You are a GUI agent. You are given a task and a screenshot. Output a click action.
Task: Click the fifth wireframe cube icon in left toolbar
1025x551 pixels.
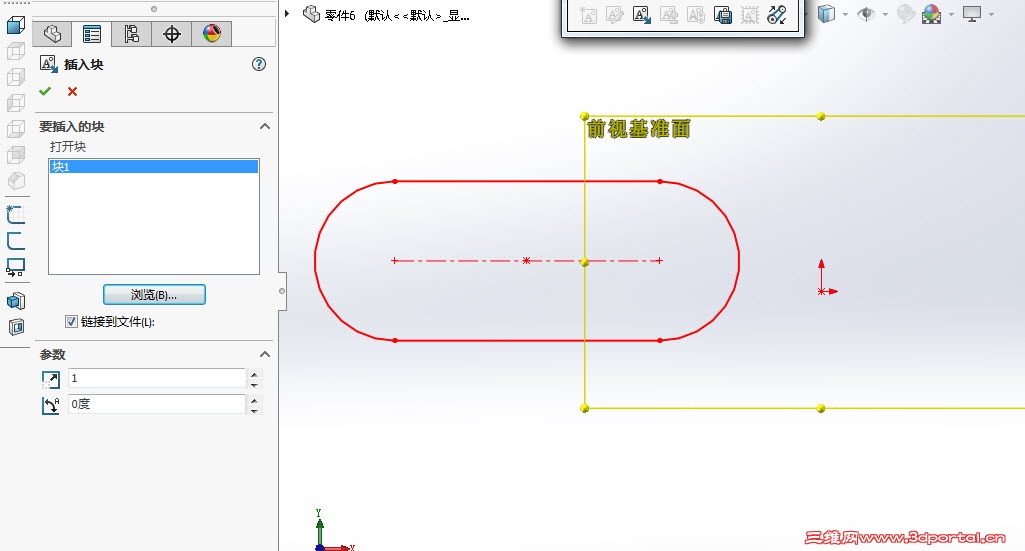click(x=16, y=129)
